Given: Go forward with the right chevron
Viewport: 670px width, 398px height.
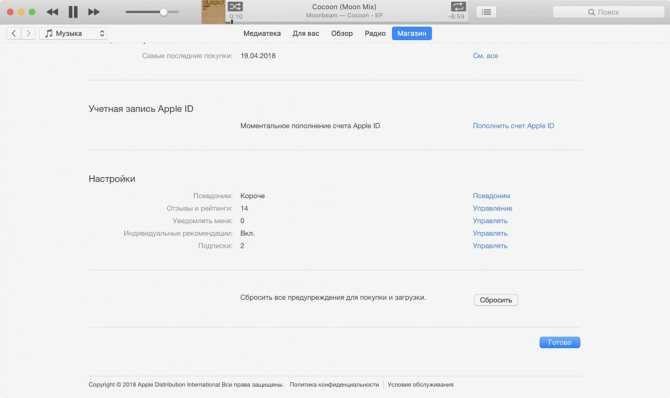Looking at the screenshot, I should click(x=28, y=33).
